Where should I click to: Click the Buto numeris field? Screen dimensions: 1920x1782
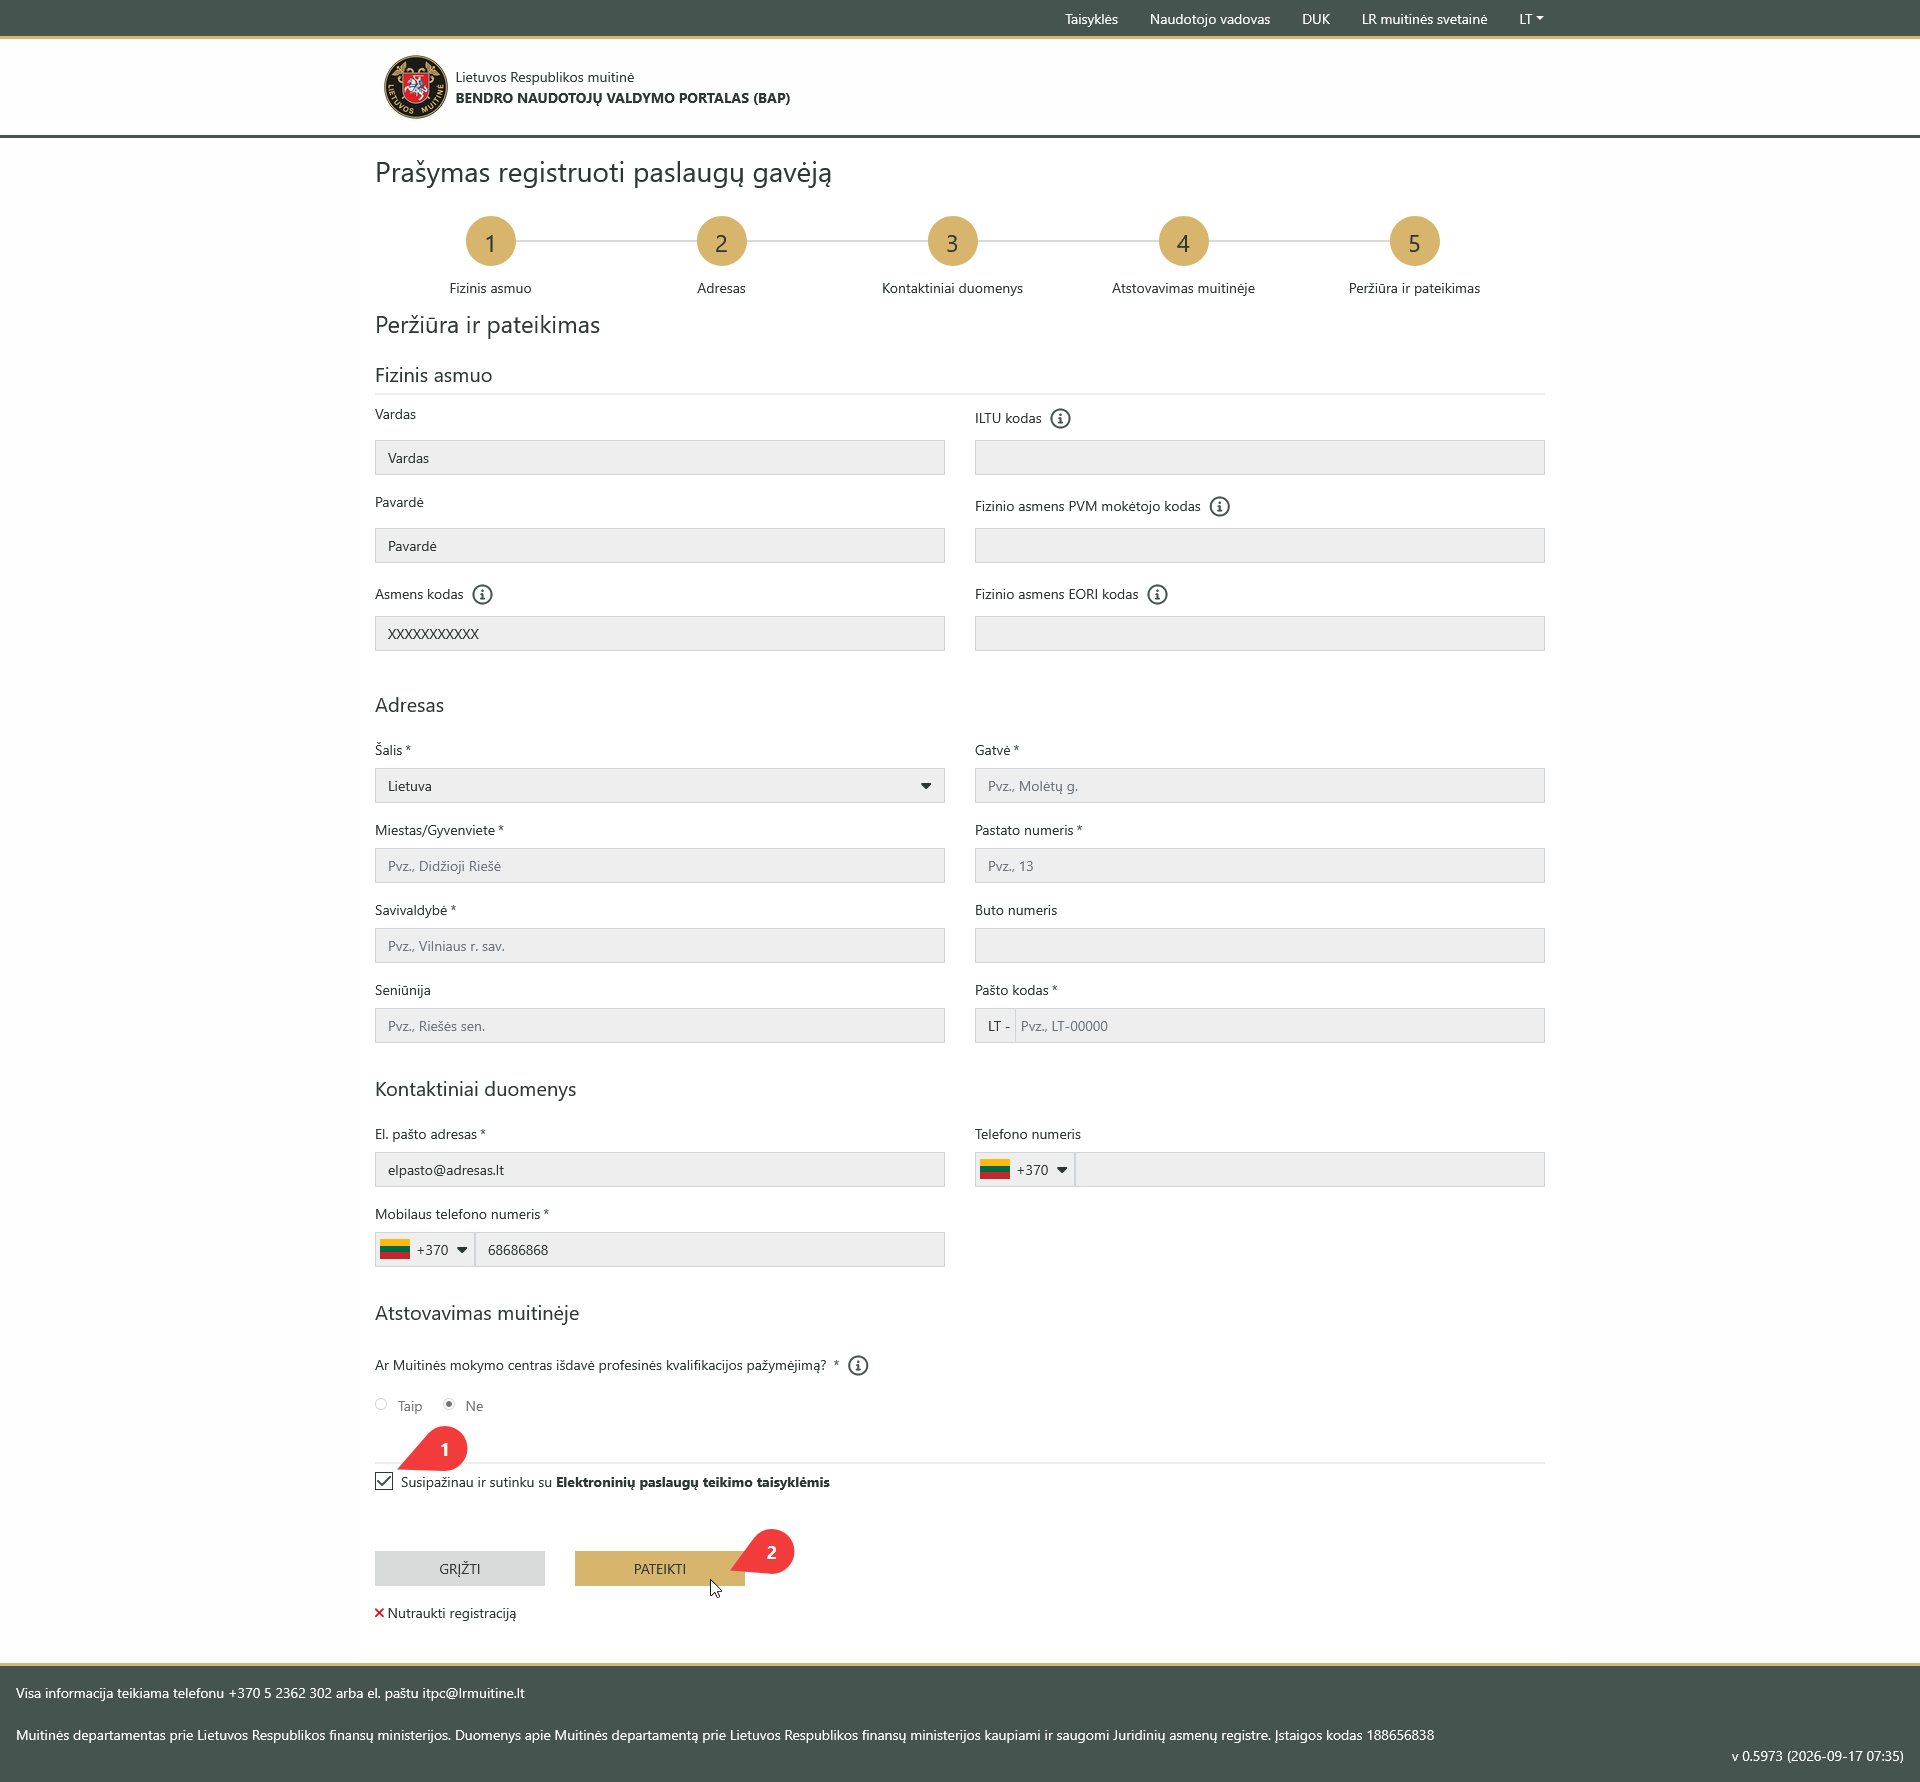pos(1260,946)
